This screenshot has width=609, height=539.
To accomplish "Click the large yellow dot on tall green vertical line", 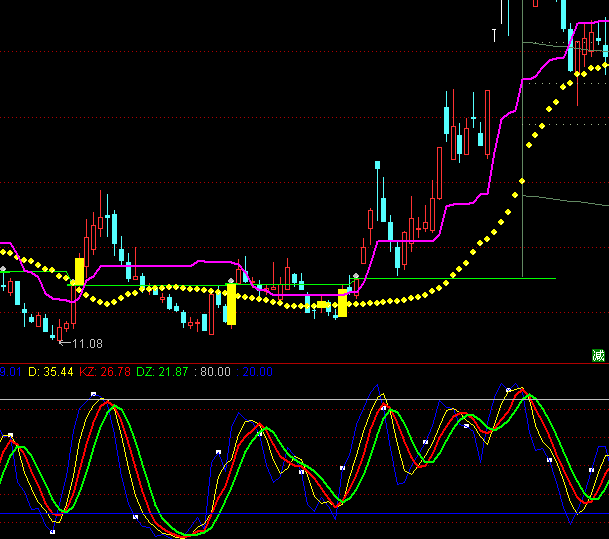I will (521, 181).
